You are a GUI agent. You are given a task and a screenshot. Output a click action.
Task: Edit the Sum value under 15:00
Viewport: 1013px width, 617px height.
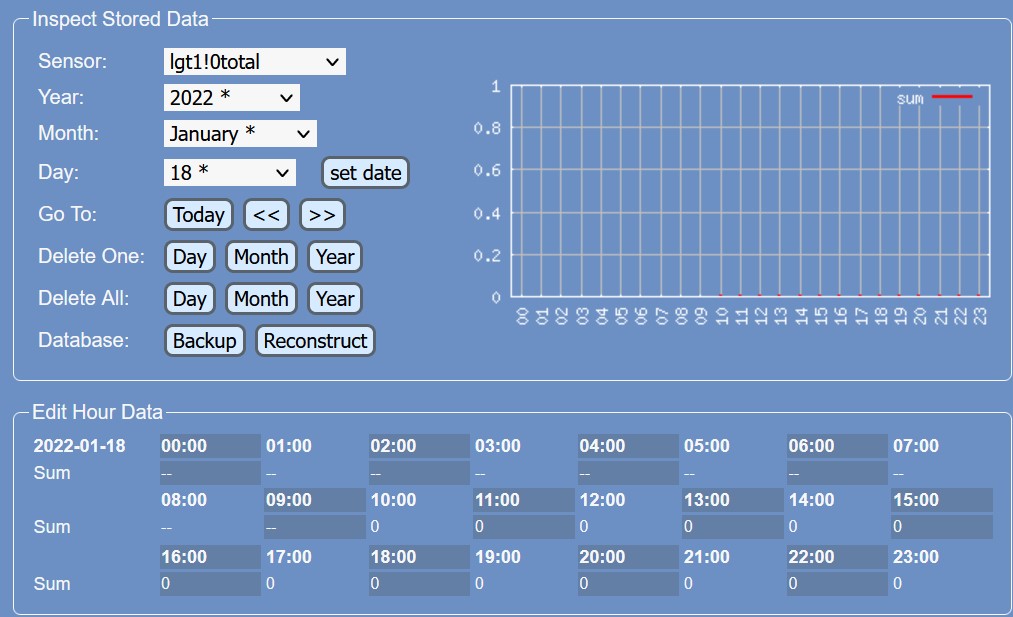(942, 527)
